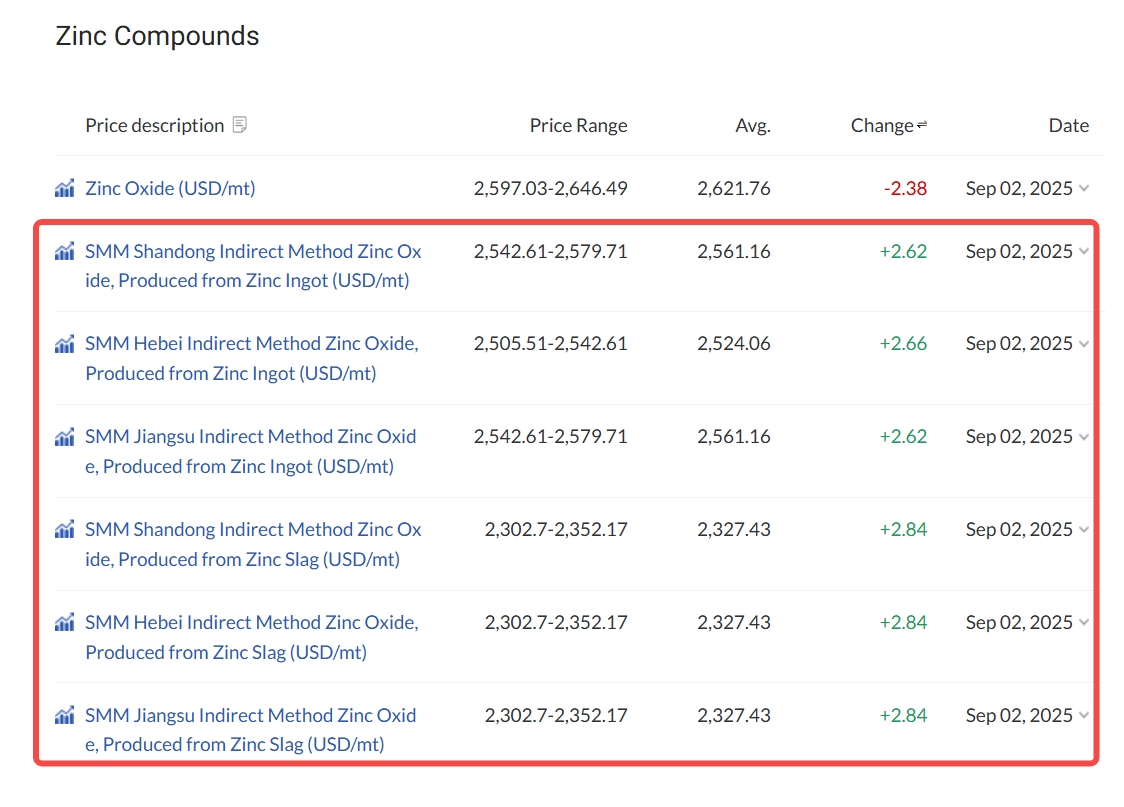Expand date chevron for Hebei Zinc Slag row
This screenshot has height=807, width=1124.
point(1084,622)
